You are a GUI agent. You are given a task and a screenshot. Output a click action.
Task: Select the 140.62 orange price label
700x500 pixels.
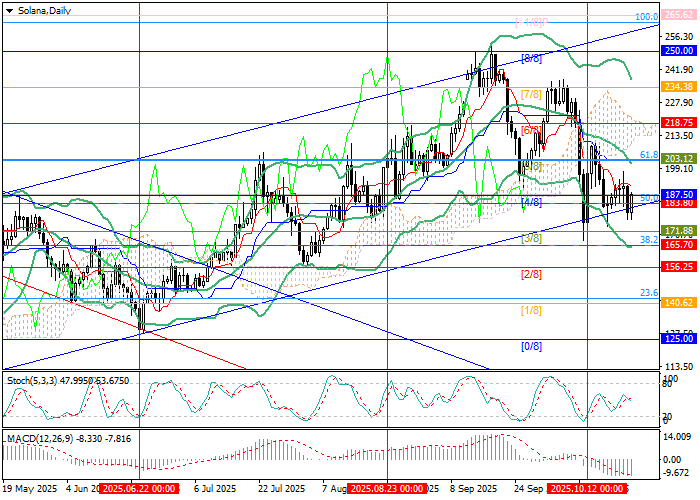click(679, 303)
